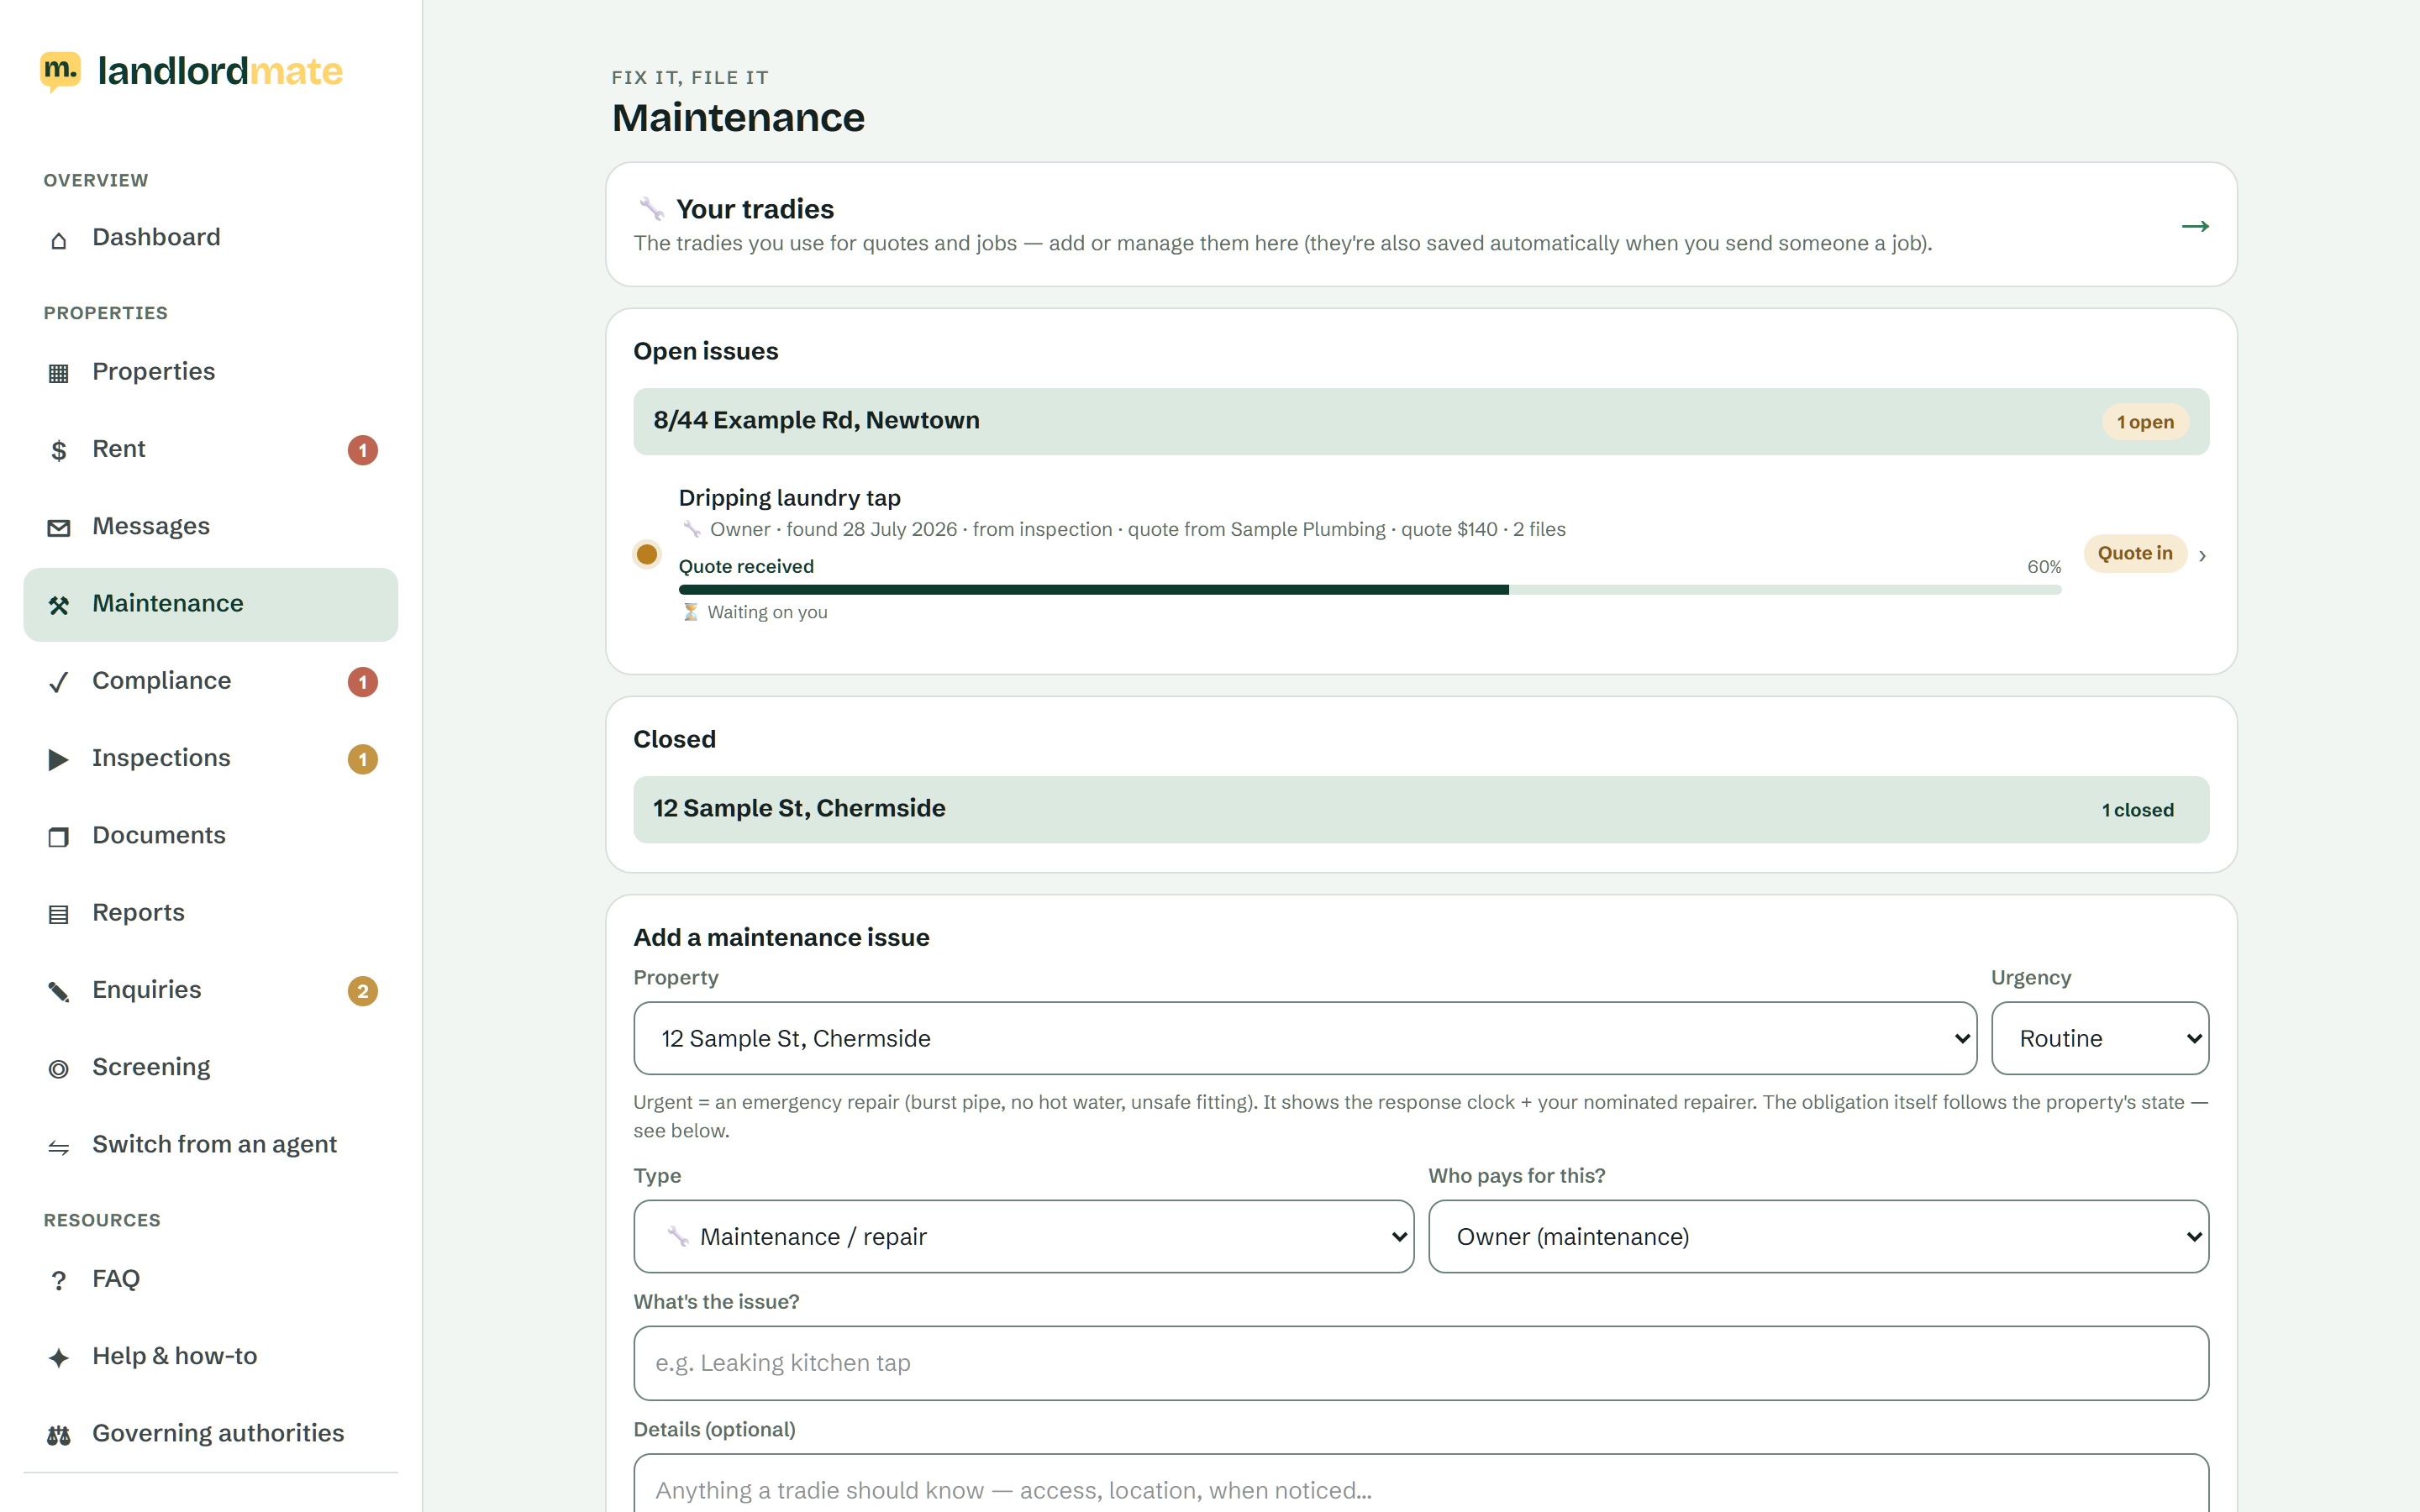Click the Compliance notification badge
This screenshot has width=2420, height=1512.
[363, 682]
